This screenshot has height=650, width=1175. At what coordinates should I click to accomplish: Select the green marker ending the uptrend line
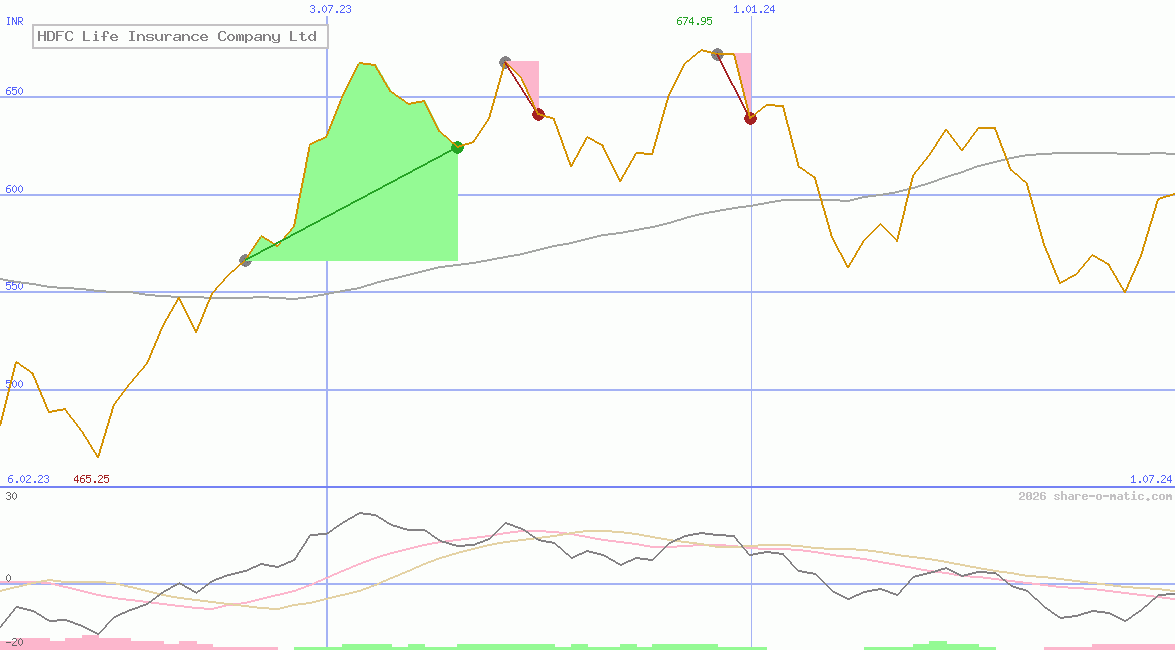pyautogui.click(x=457, y=147)
